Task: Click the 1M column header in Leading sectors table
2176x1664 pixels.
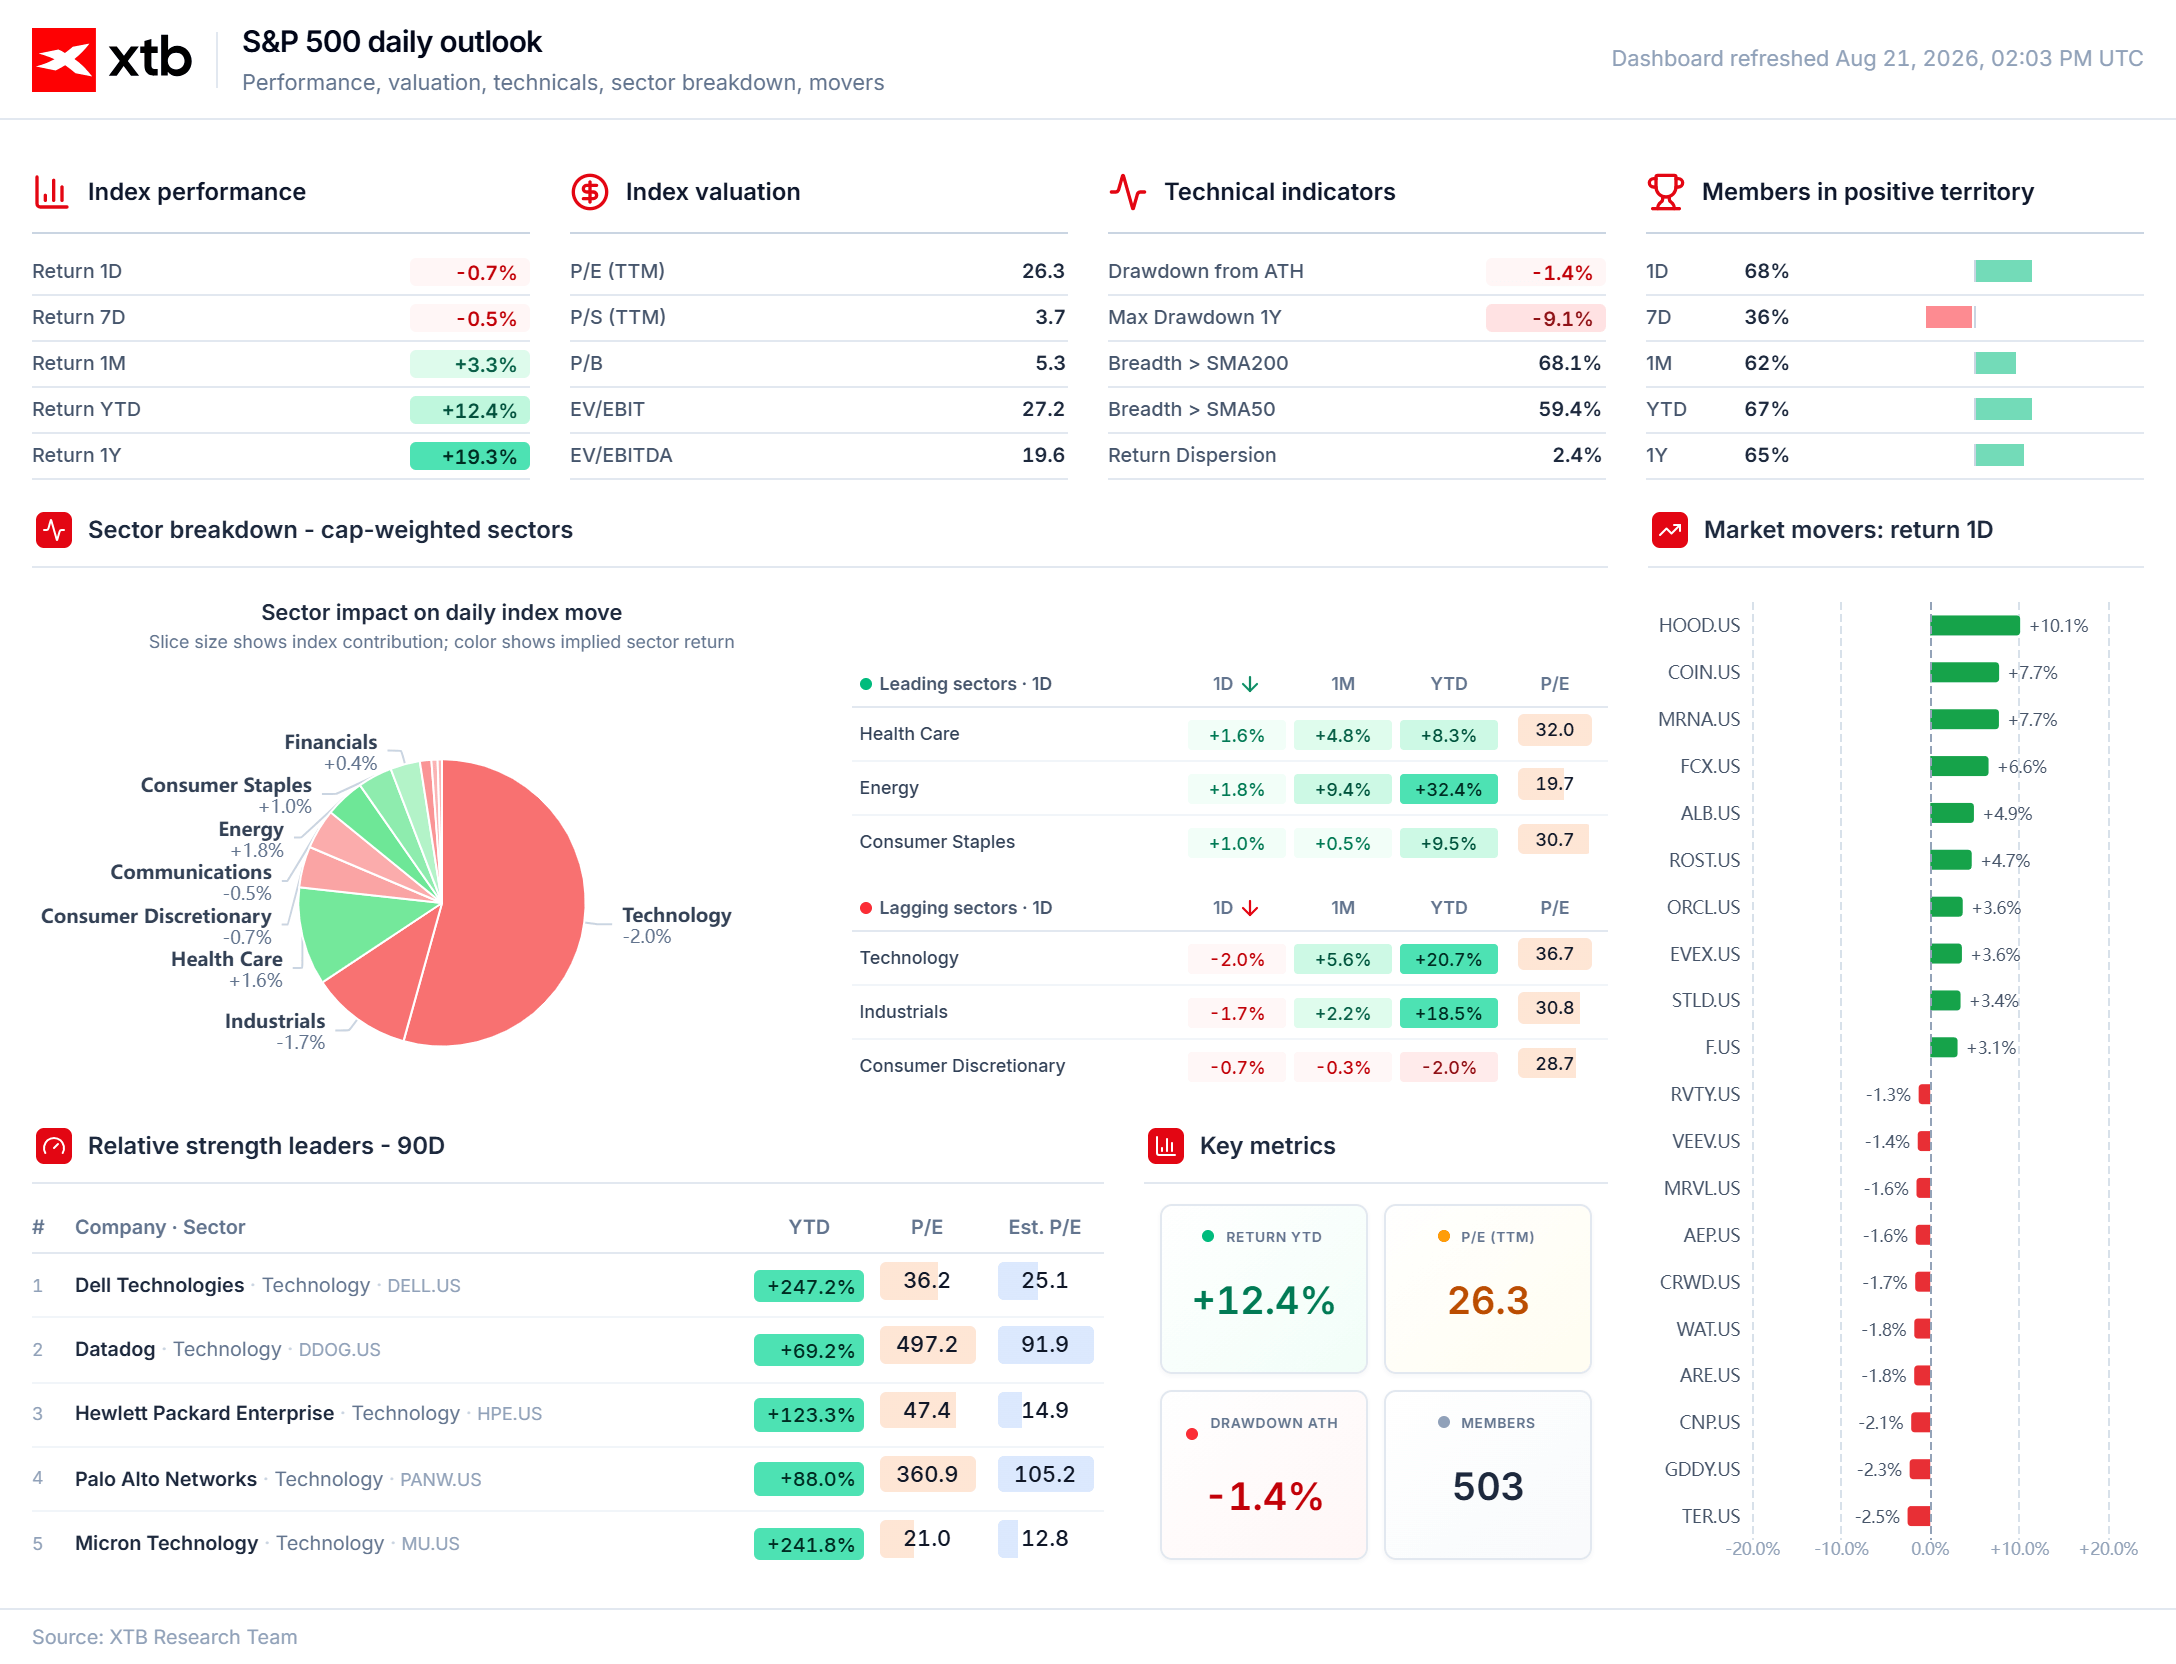Action: click(1343, 684)
